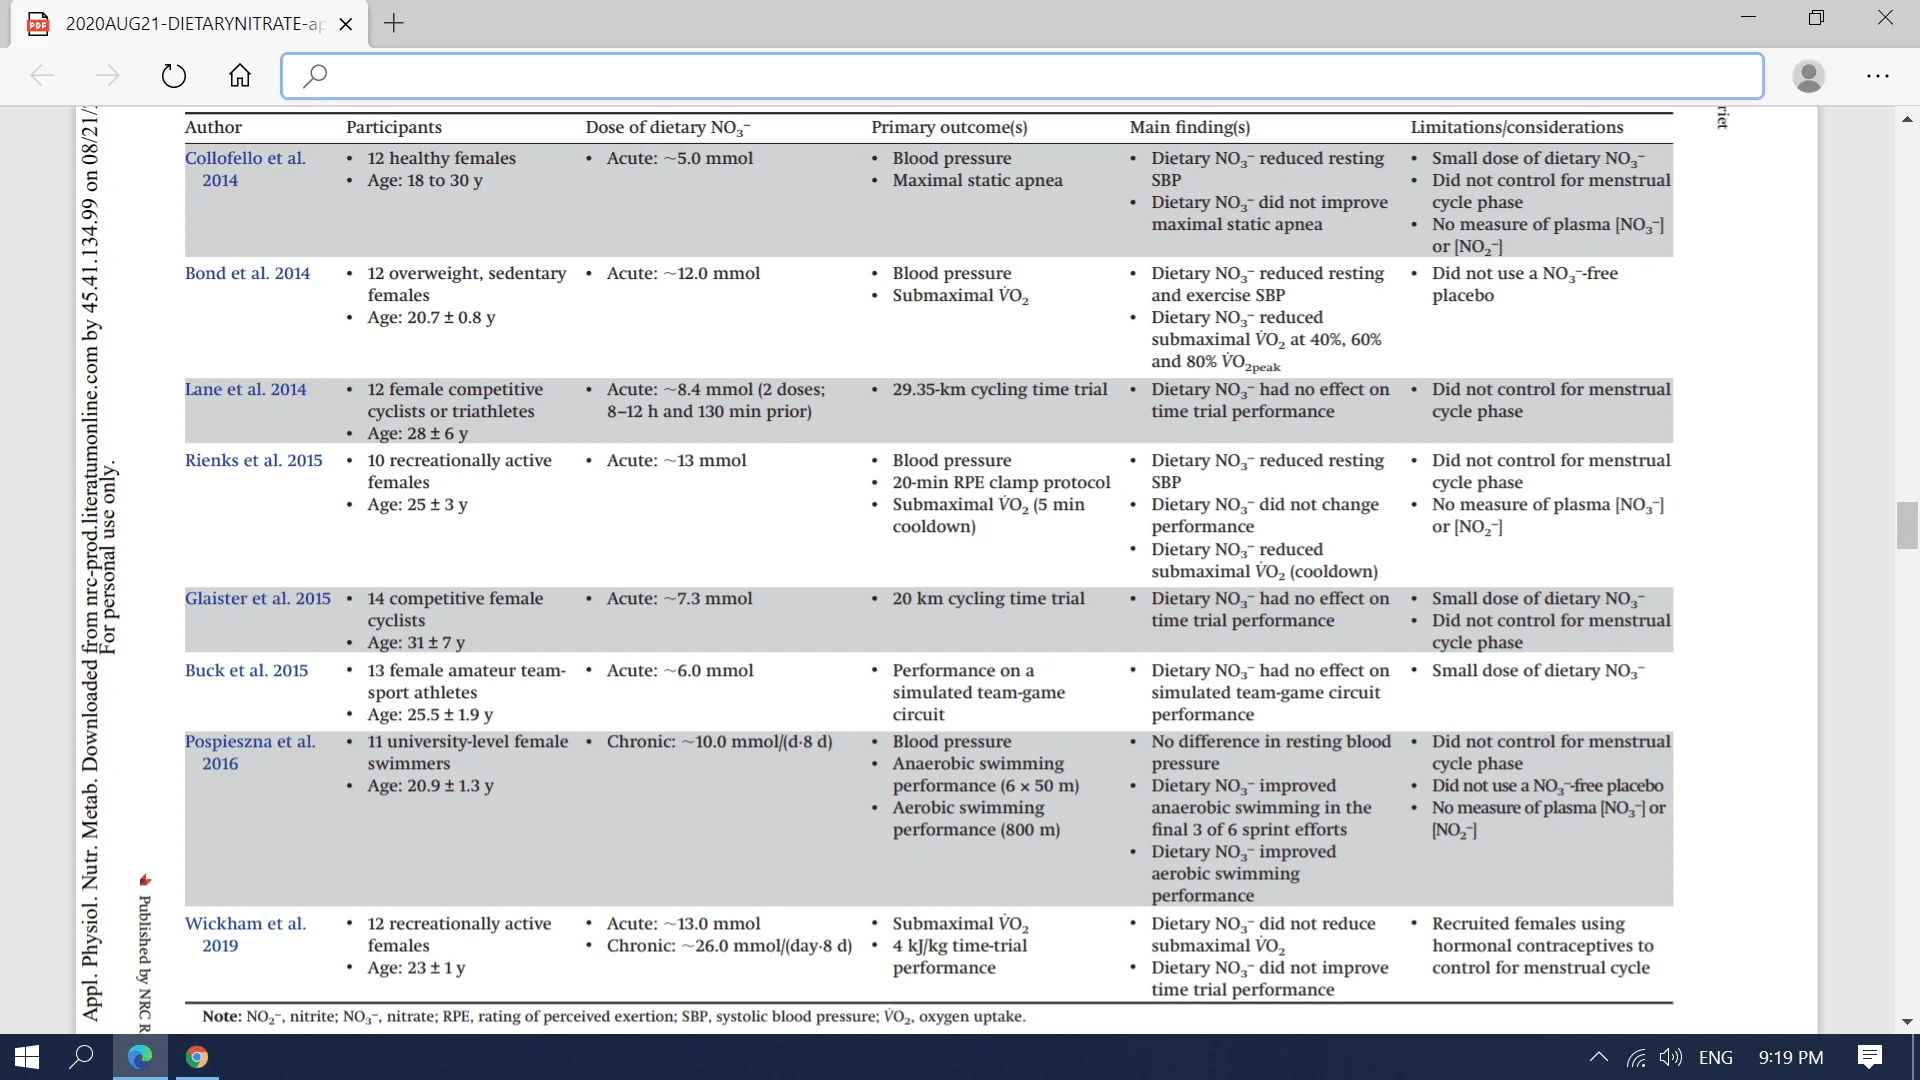The width and height of the screenshot is (1920, 1080).
Task: Open Bond et al. 2014 reference link
Action: click(247, 273)
